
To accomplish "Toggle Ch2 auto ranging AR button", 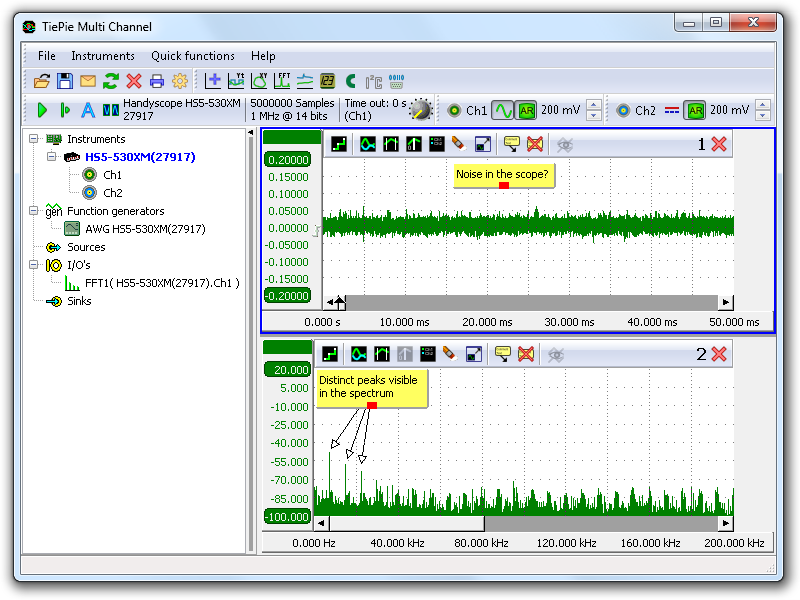I will tap(695, 110).
